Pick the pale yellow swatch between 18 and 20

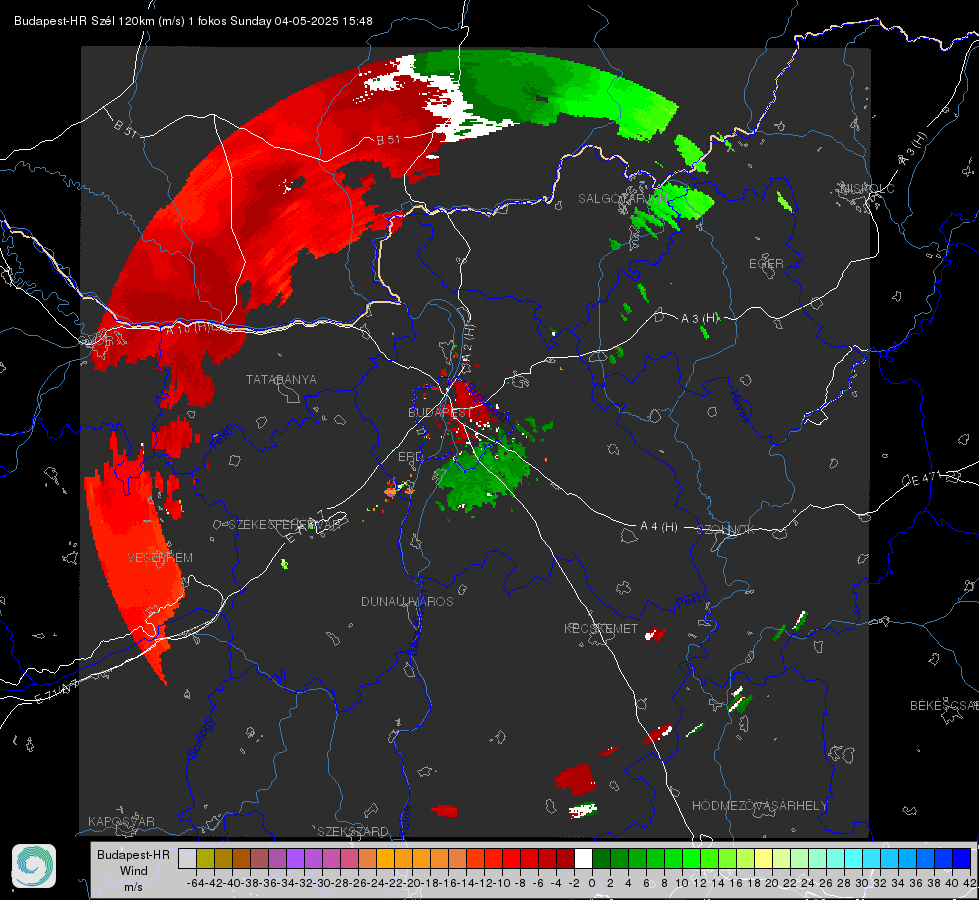tap(764, 858)
